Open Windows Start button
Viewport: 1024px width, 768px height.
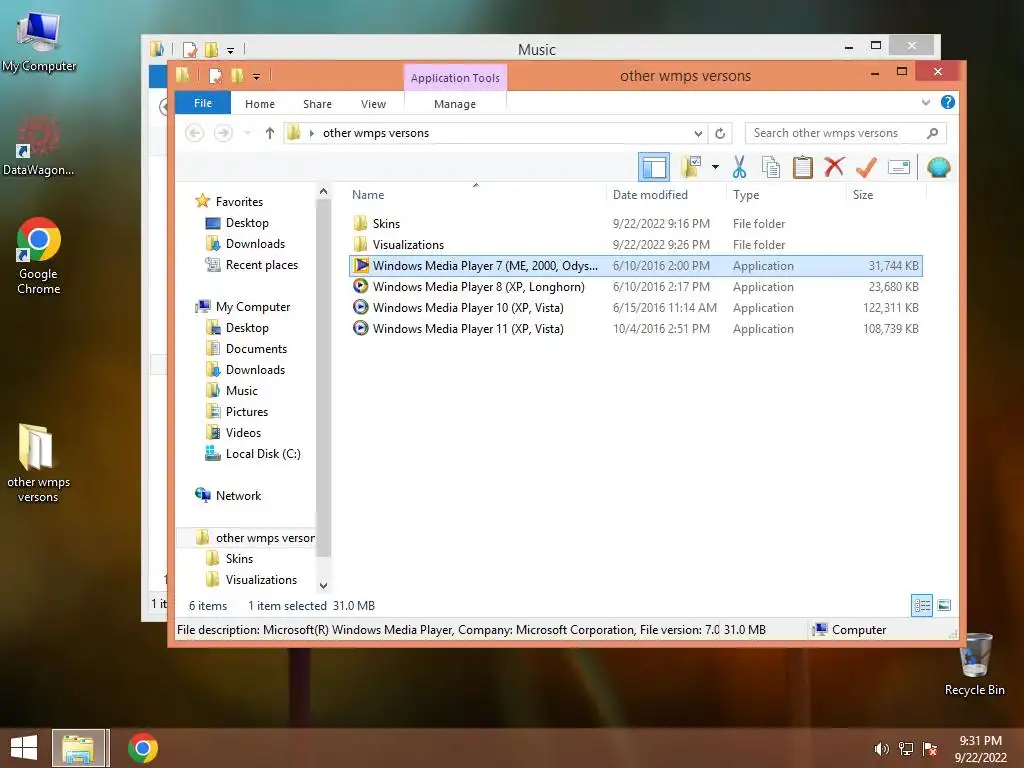24,748
